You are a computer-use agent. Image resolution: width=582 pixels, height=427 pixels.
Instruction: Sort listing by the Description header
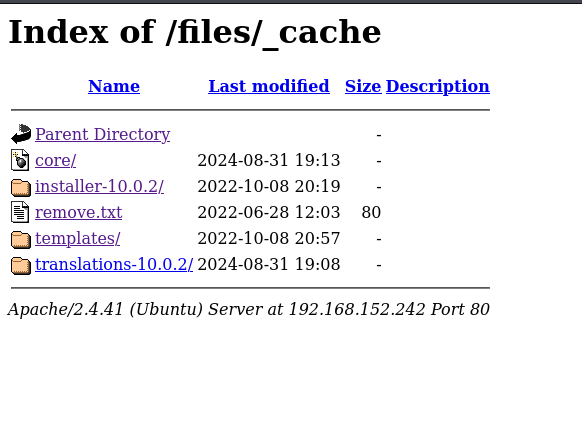438,86
